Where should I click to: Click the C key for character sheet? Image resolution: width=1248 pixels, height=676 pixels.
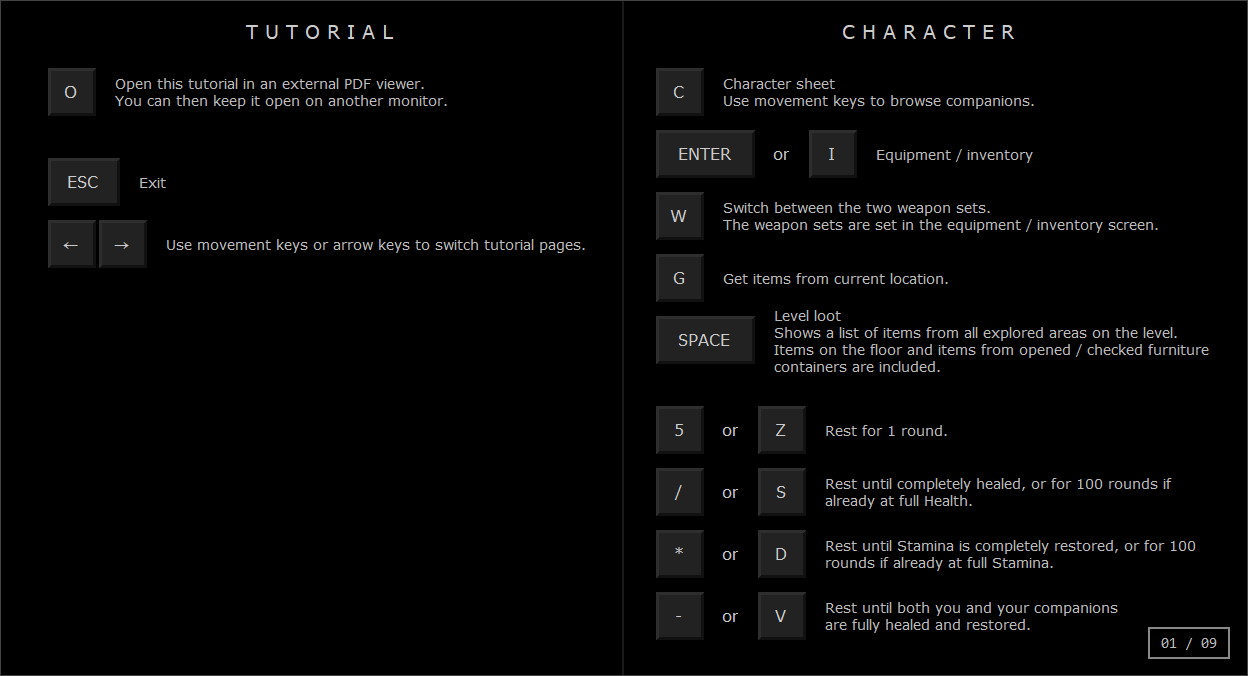(x=679, y=92)
